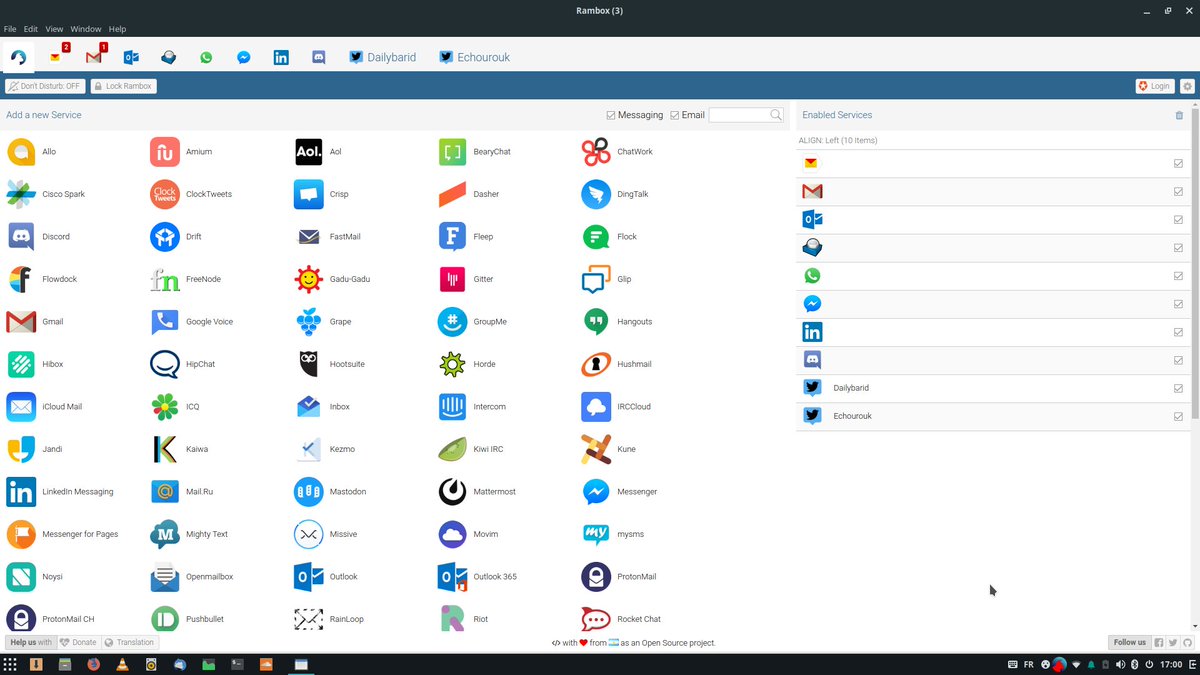This screenshot has width=1200, height=675.
Task: Add the Allo service
Action: [32, 152]
